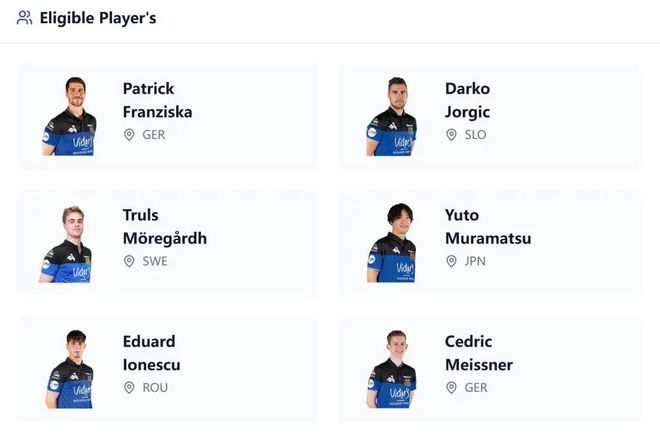
Task: Open Yuto Muramatsu's player photo
Action: [x=391, y=243]
